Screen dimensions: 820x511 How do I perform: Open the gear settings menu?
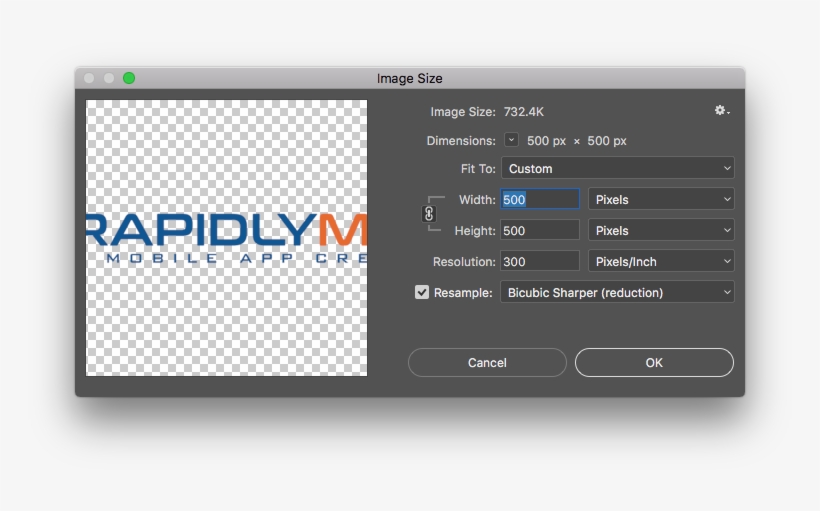[x=721, y=111]
